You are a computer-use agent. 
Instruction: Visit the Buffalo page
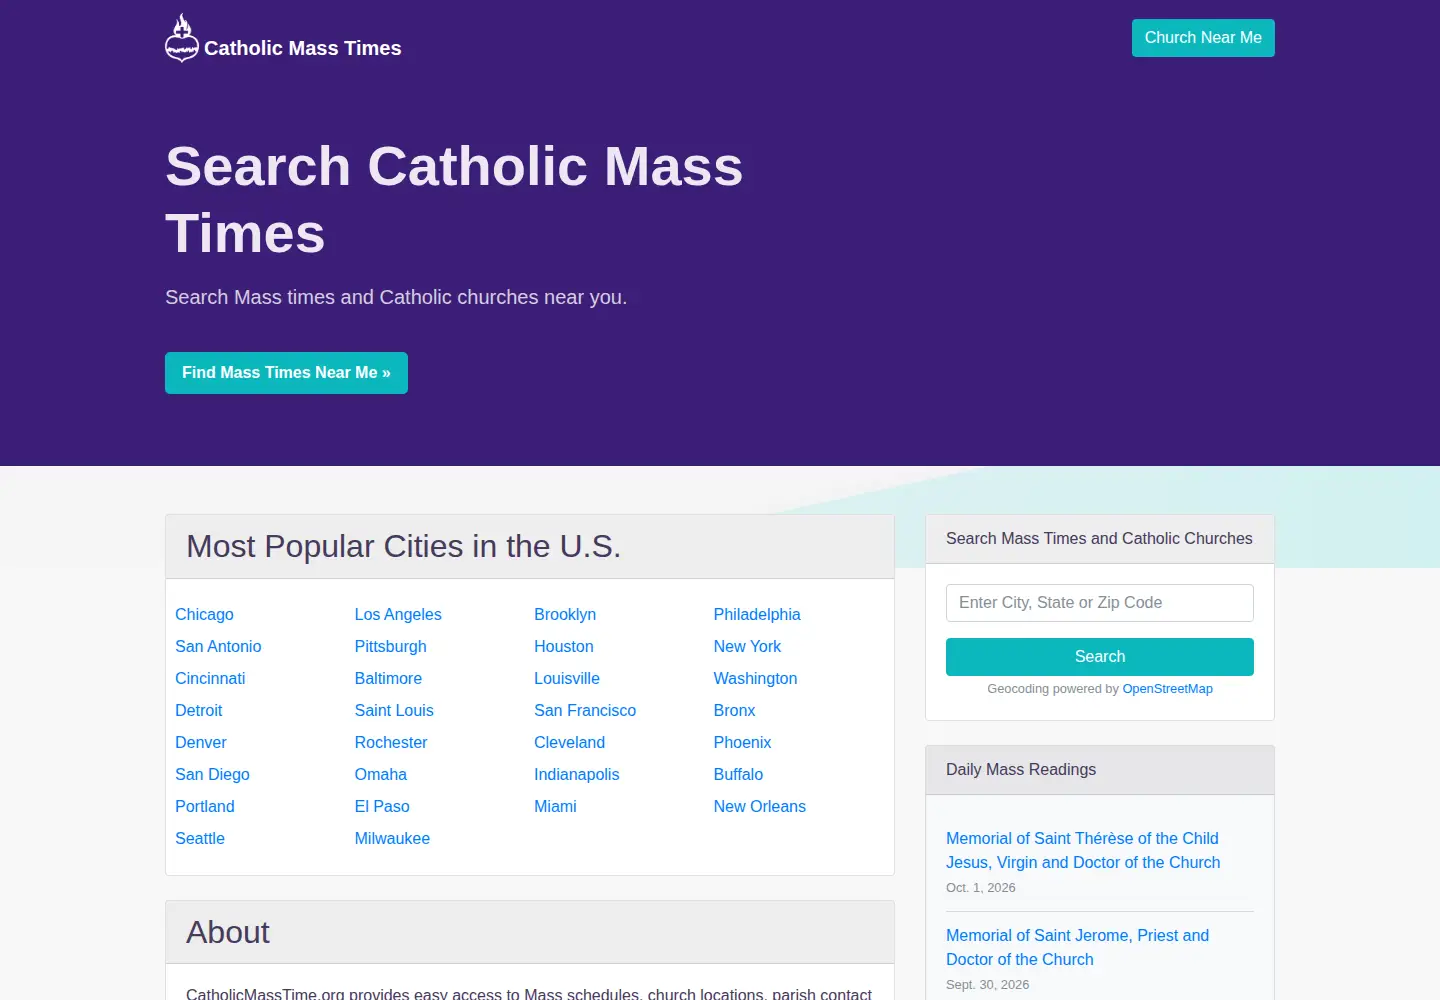click(738, 775)
